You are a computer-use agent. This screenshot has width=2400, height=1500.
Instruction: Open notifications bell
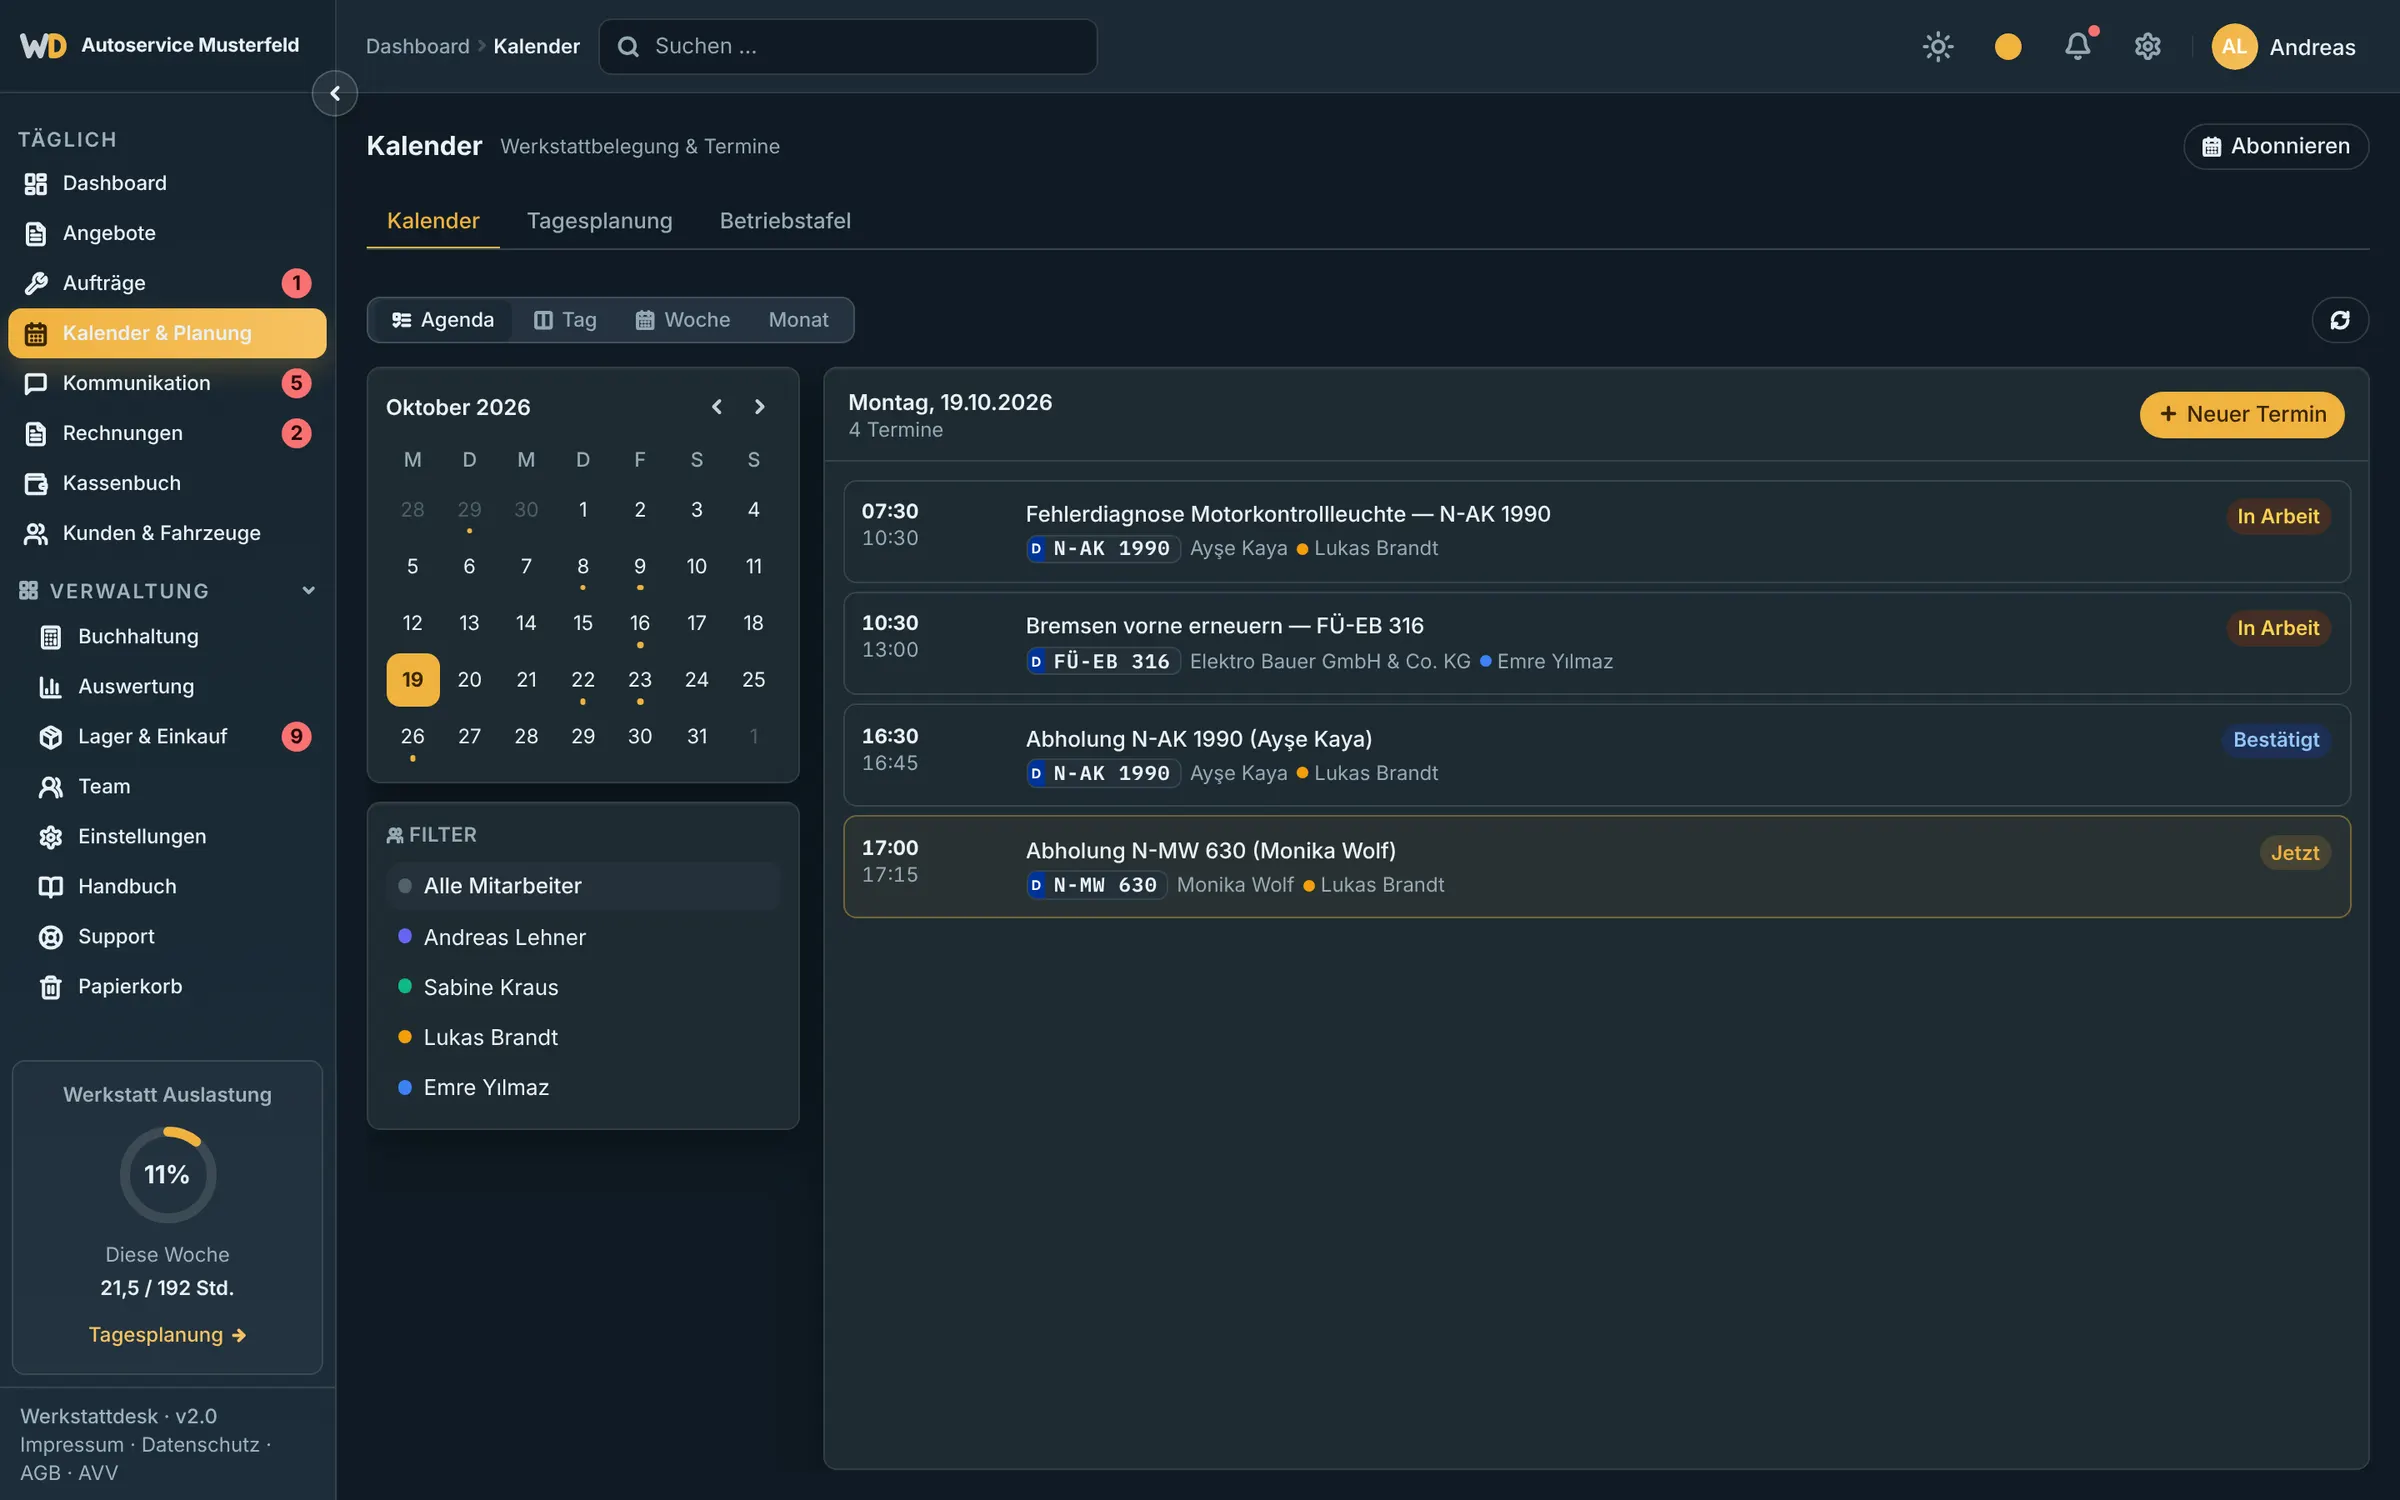(2078, 46)
